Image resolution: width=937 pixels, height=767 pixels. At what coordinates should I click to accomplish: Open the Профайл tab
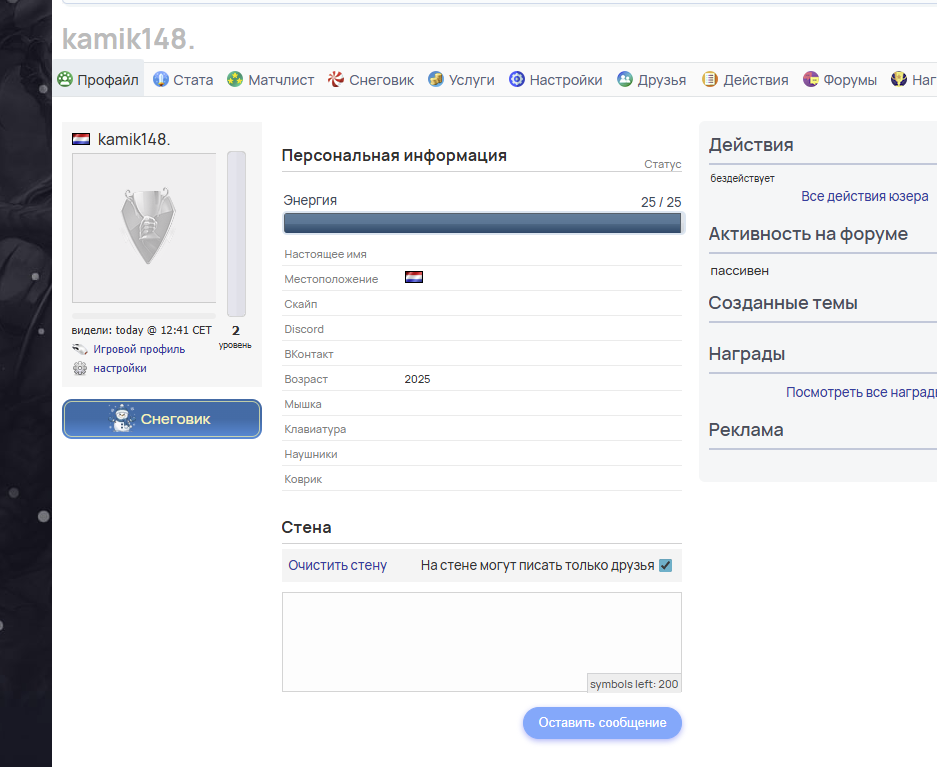99,79
